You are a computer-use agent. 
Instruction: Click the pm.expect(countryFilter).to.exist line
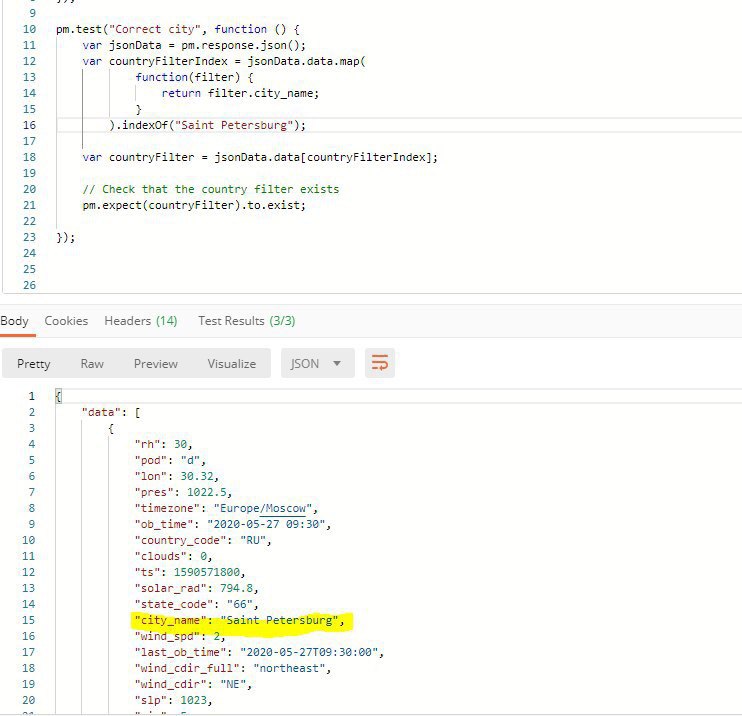pyautogui.click(x=194, y=205)
